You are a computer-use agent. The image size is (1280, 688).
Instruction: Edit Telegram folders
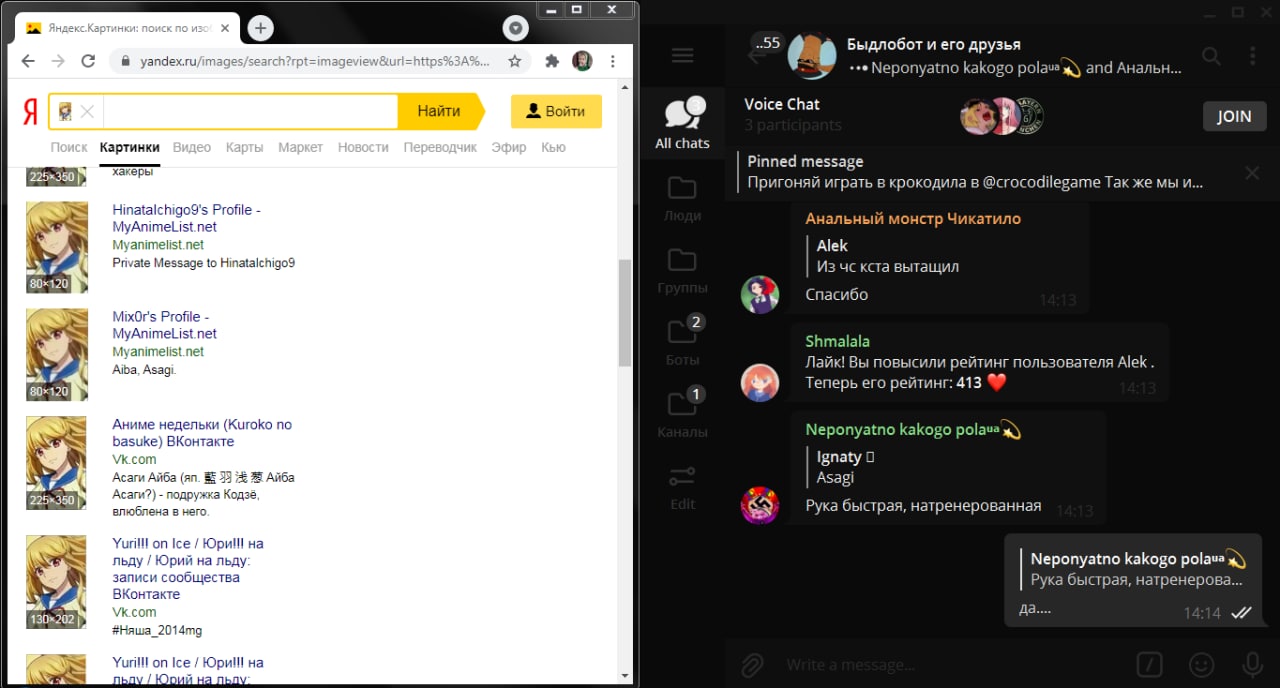pyautogui.click(x=683, y=487)
